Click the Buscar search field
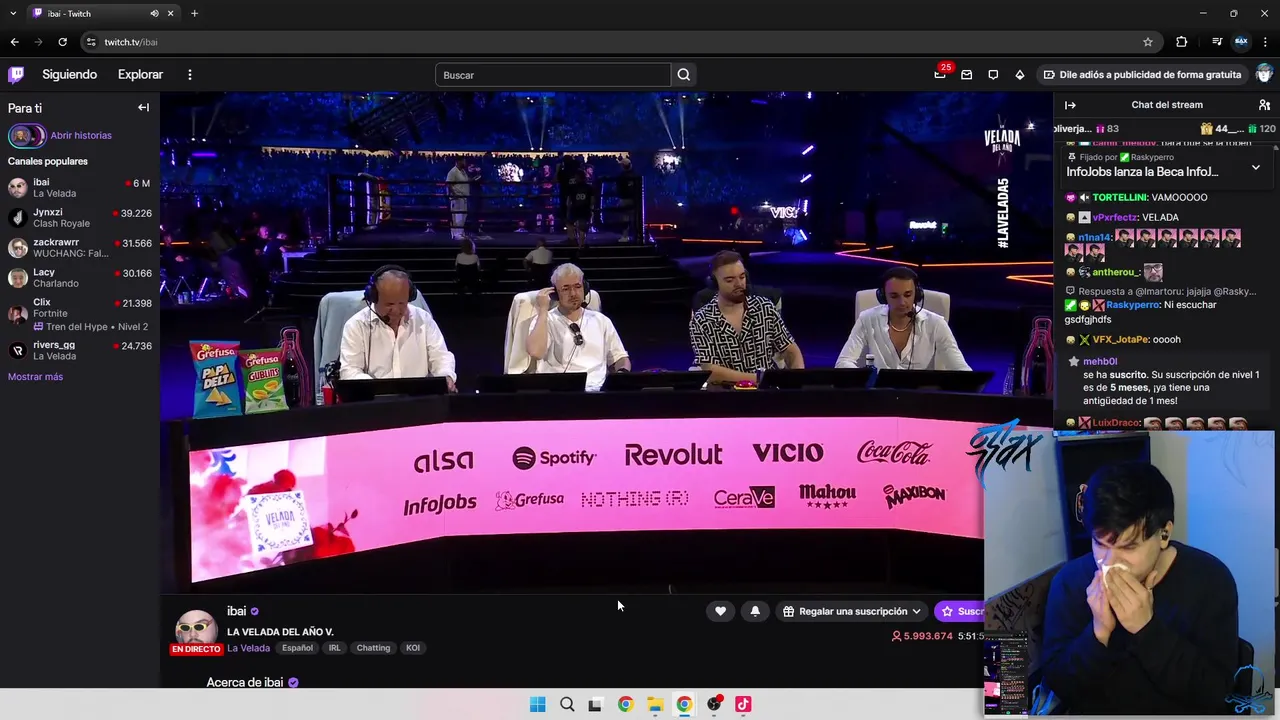This screenshot has width=1280, height=720. point(553,75)
